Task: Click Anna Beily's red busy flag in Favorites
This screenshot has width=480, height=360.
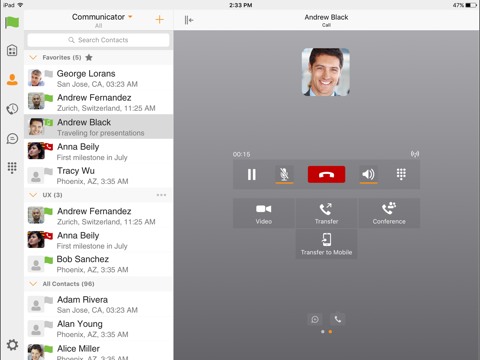Action: click(x=49, y=147)
